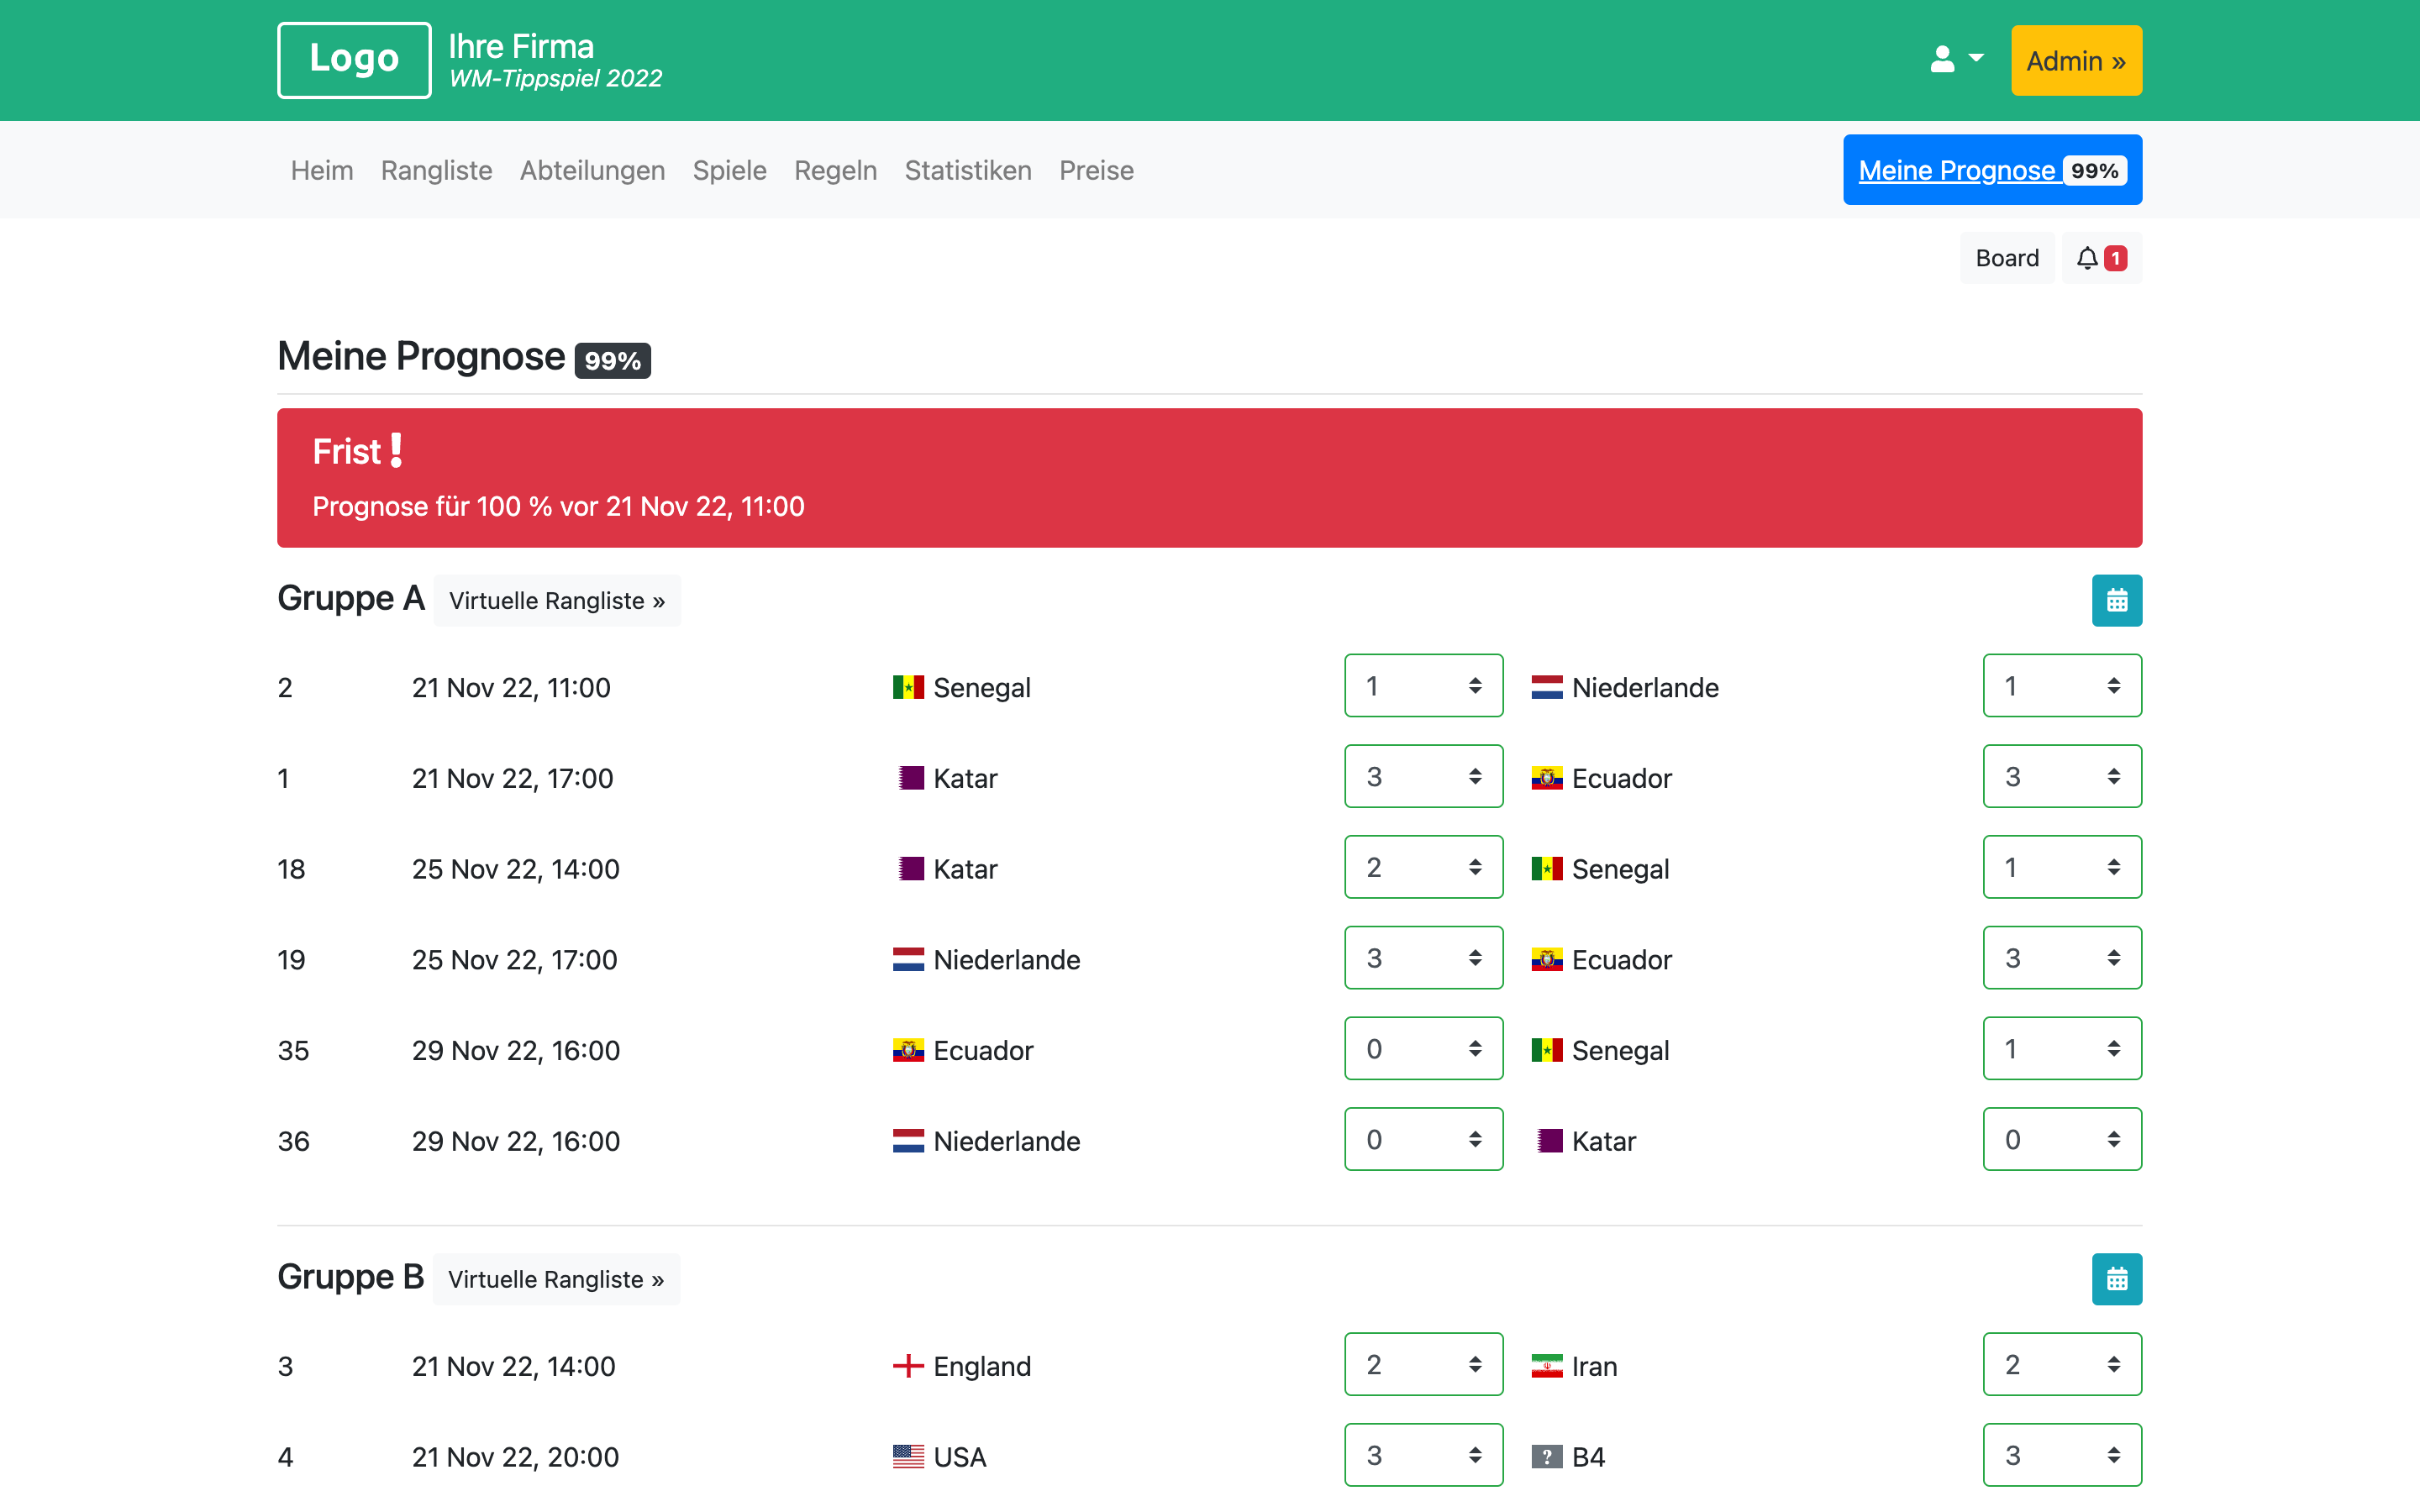This screenshot has height=1512, width=2420.
Task: Open Ecuador score dropdown in match 35
Action: (1423, 1049)
